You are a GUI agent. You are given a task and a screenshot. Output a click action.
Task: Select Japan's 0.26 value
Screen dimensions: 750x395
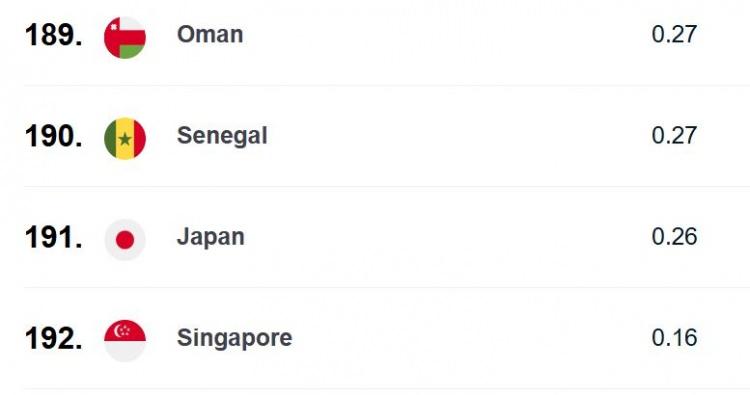[674, 237]
